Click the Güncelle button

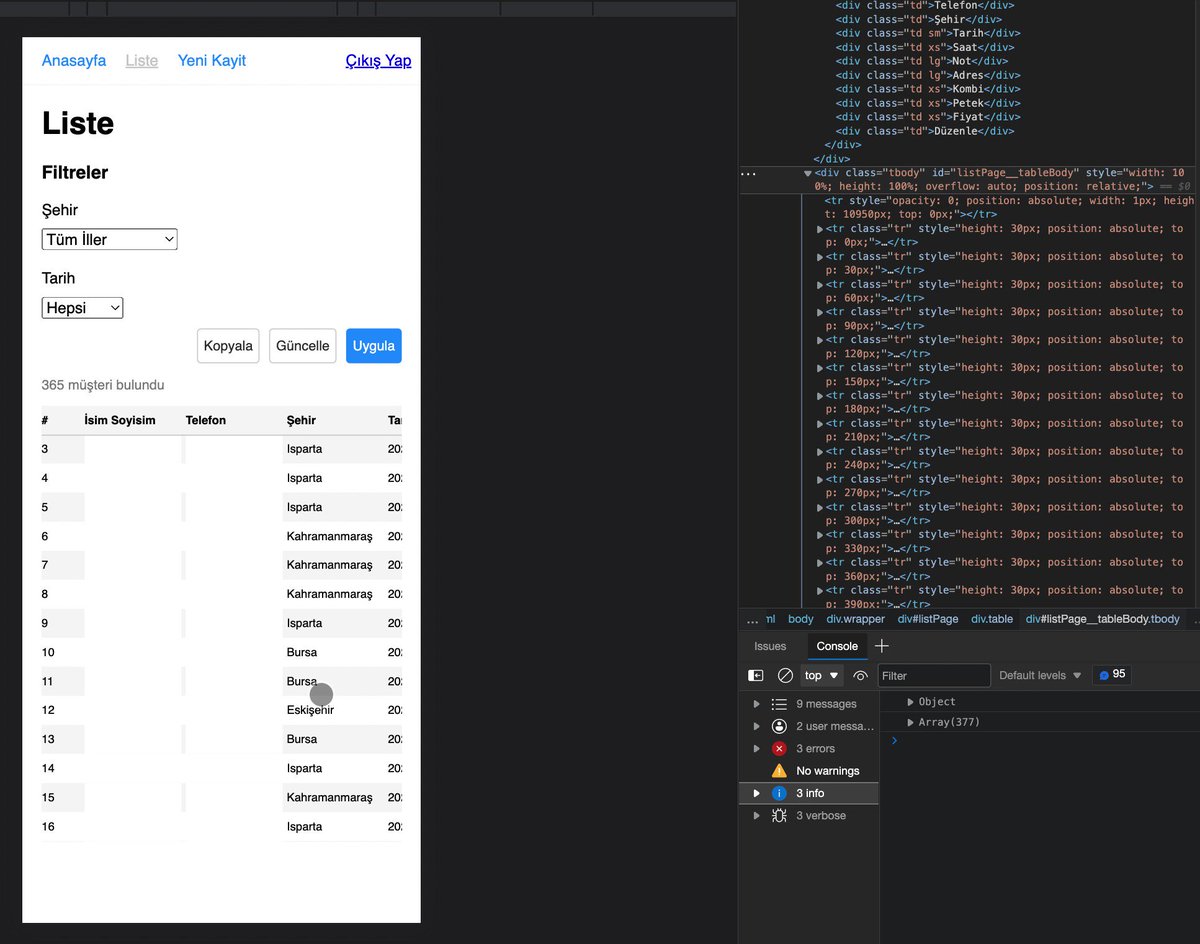click(303, 346)
